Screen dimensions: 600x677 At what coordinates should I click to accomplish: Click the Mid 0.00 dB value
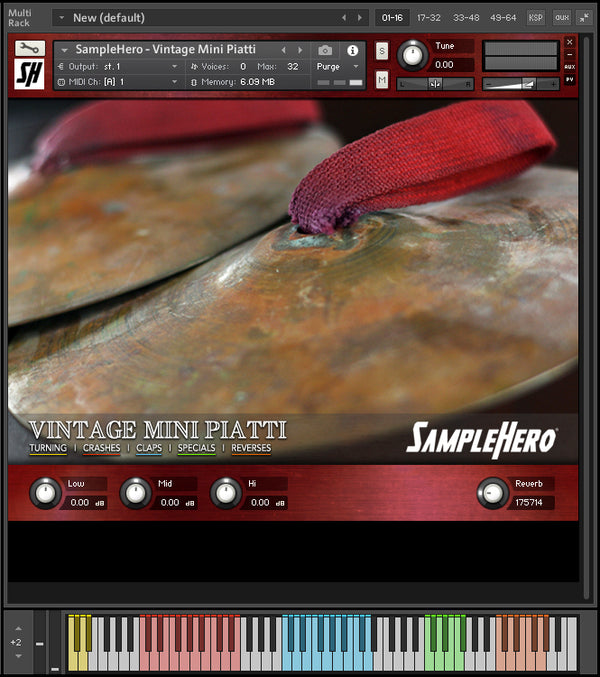point(176,503)
